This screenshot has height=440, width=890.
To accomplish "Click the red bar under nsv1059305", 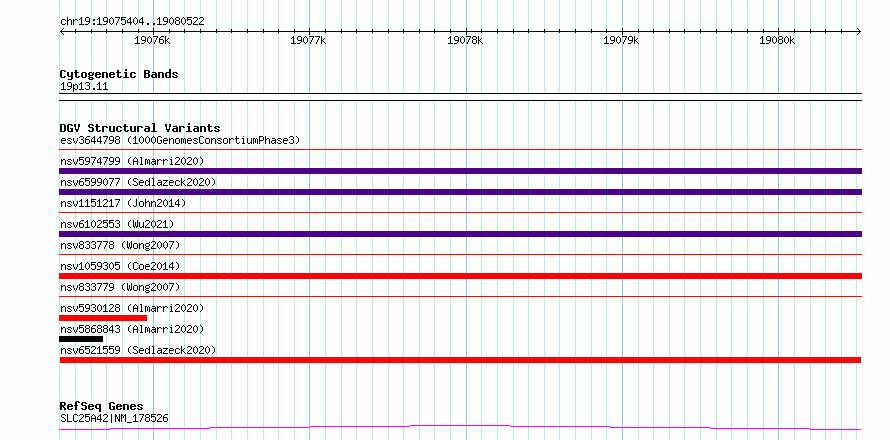I will coord(460,276).
